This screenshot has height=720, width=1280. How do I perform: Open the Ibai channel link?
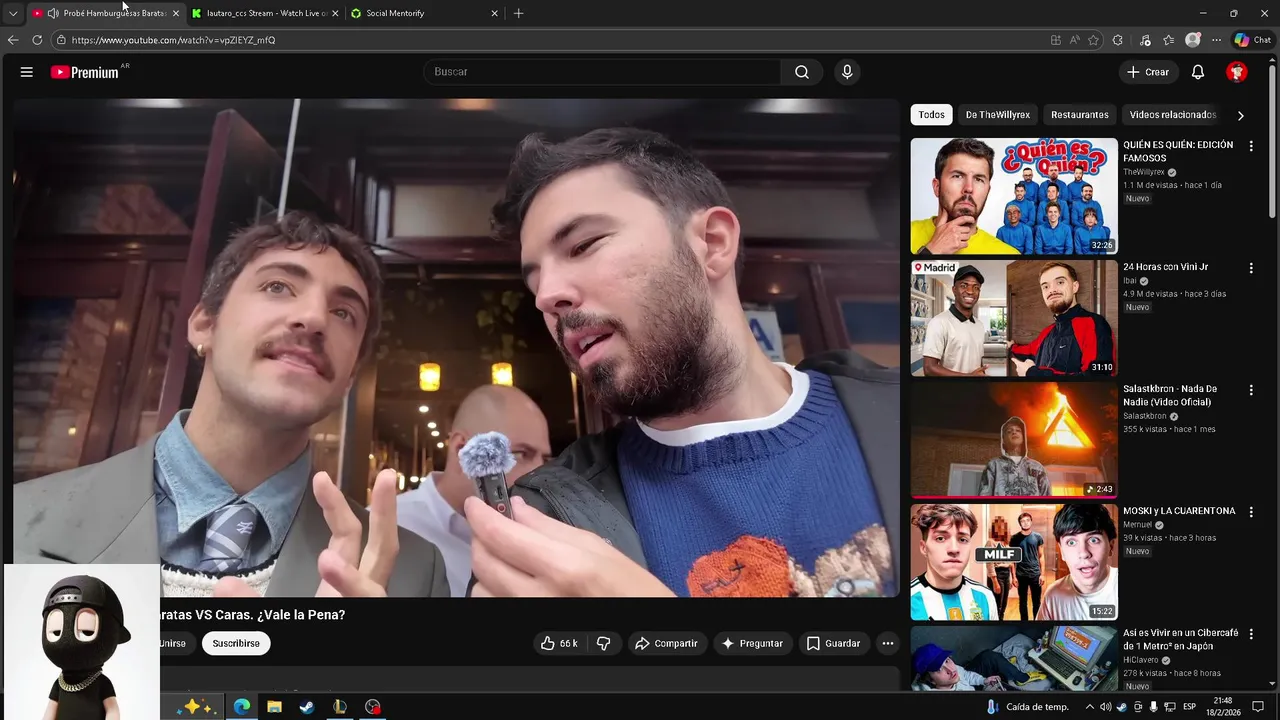(1130, 281)
